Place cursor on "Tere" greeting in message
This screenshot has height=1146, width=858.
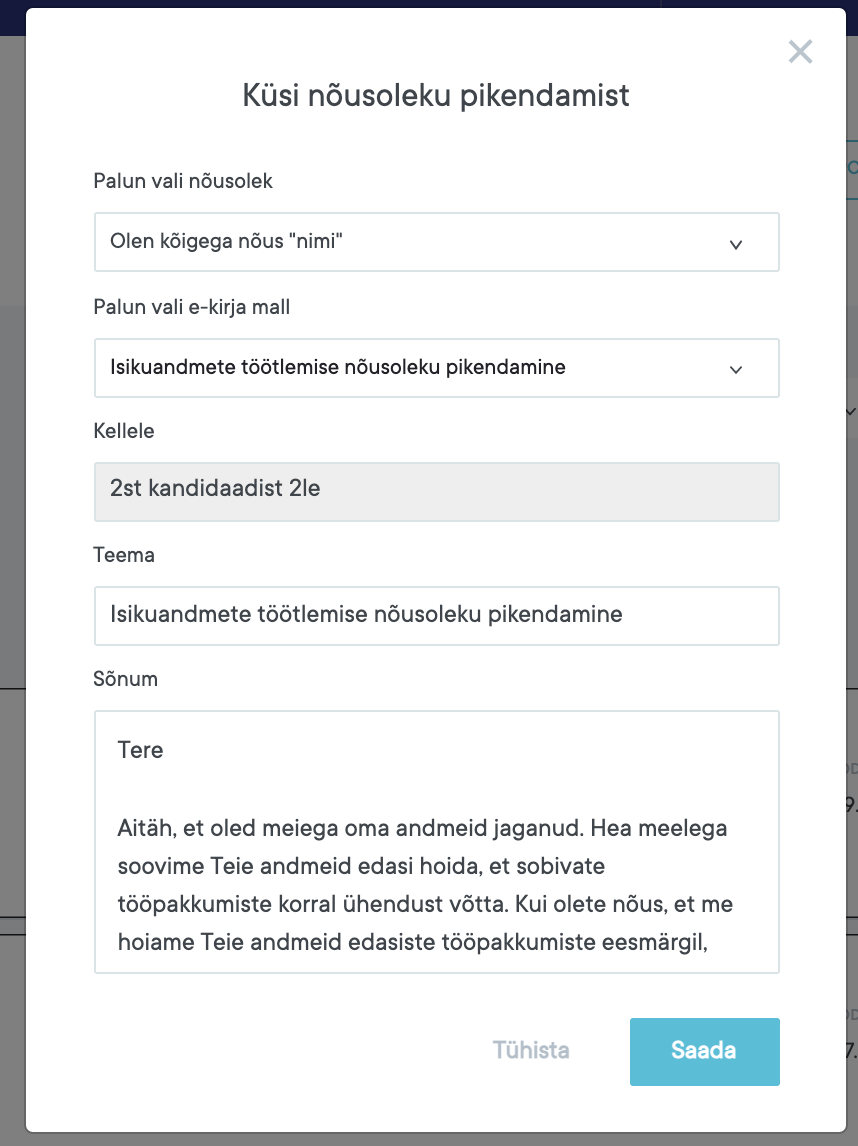coord(140,750)
